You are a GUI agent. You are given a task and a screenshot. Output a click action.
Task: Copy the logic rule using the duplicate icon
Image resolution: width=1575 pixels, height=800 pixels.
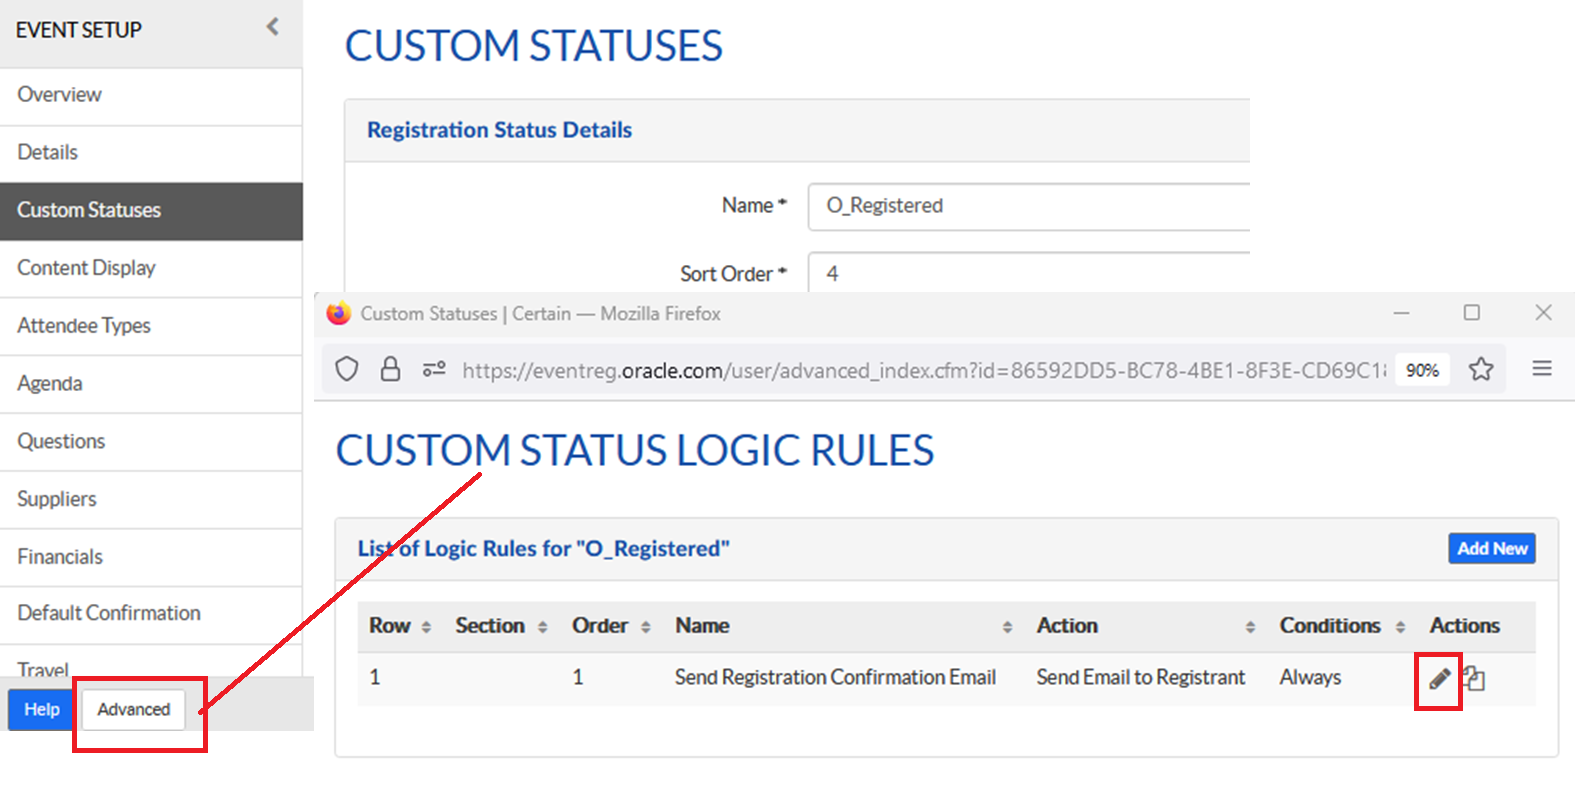click(1474, 679)
